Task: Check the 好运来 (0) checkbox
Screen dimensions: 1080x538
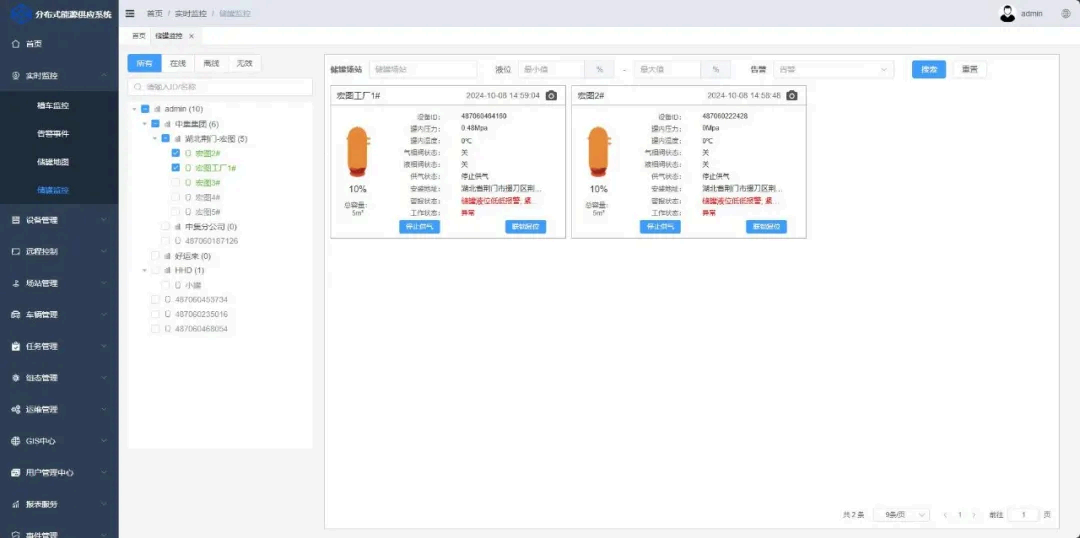Action: point(156,256)
